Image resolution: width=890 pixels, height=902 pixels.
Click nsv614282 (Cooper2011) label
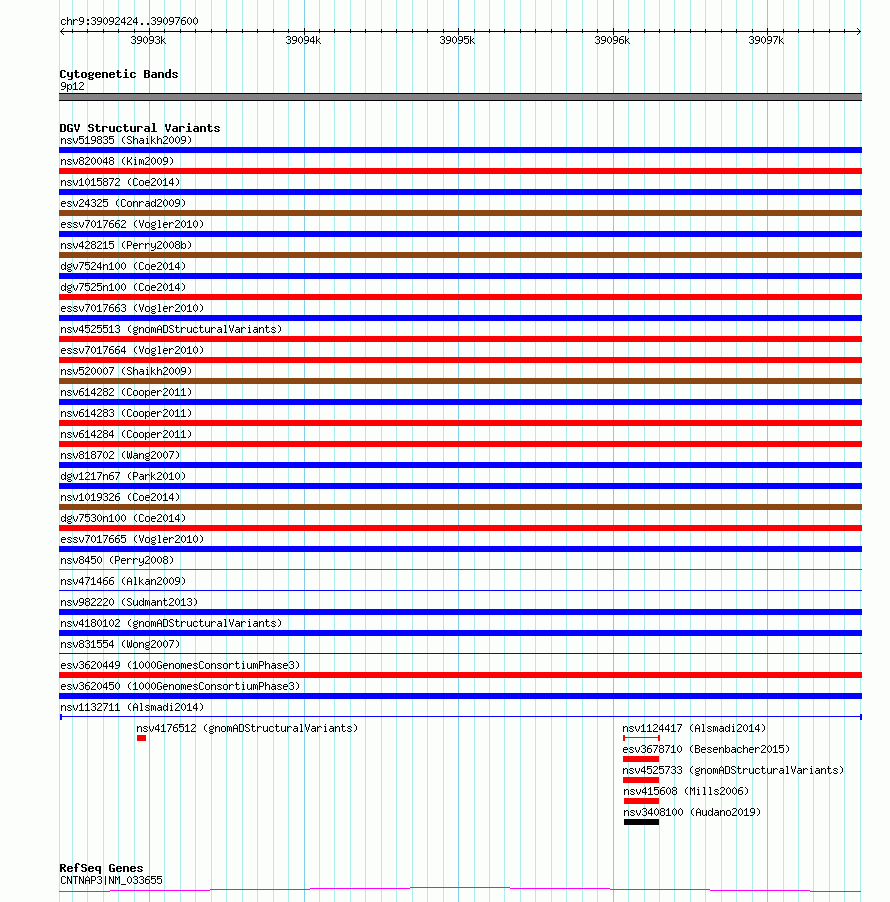click(126, 392)
